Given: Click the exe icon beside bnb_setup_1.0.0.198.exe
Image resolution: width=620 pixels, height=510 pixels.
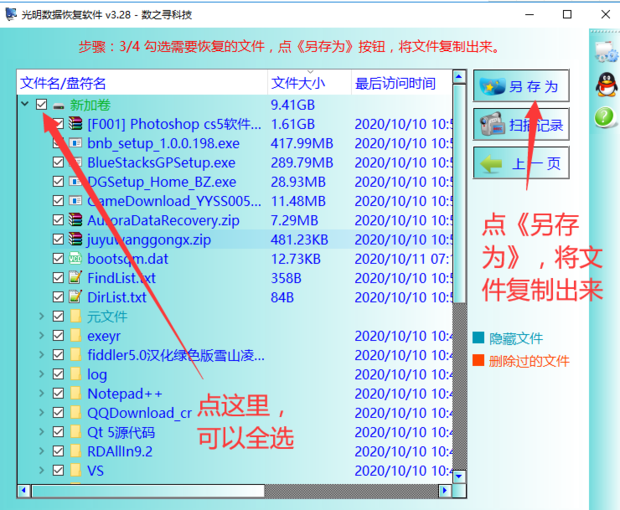Looking at the screenshot, I should click(x=75, y=143).
